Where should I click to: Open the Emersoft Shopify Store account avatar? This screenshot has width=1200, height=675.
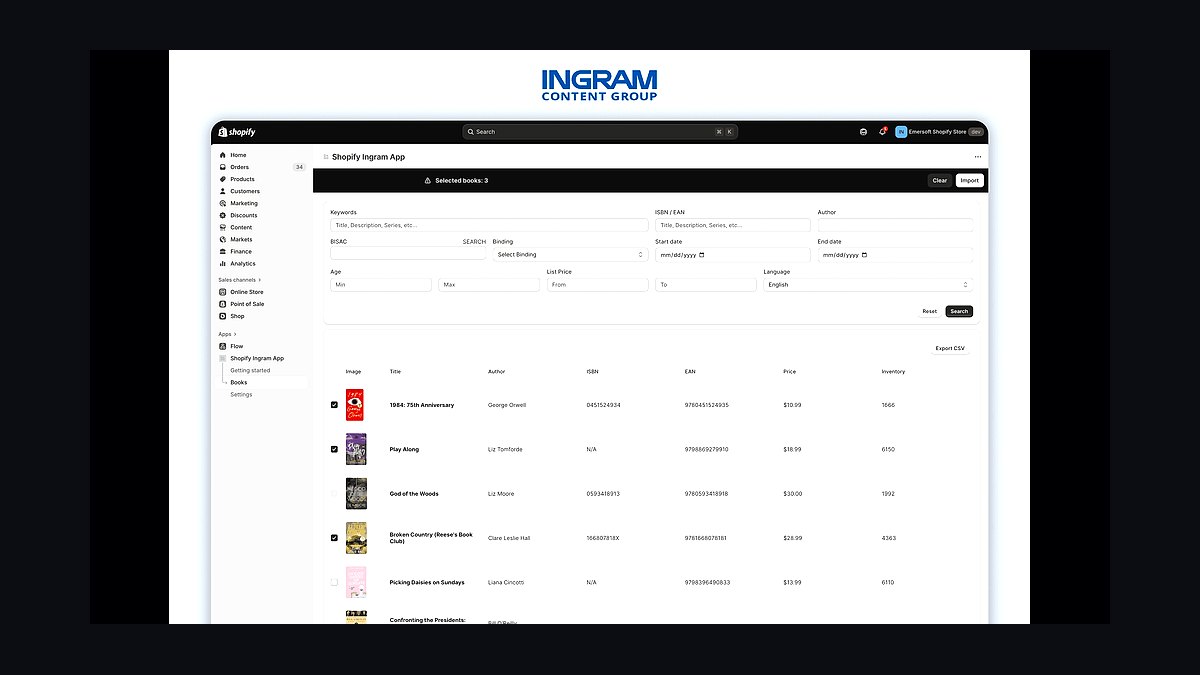coord(901,132)
